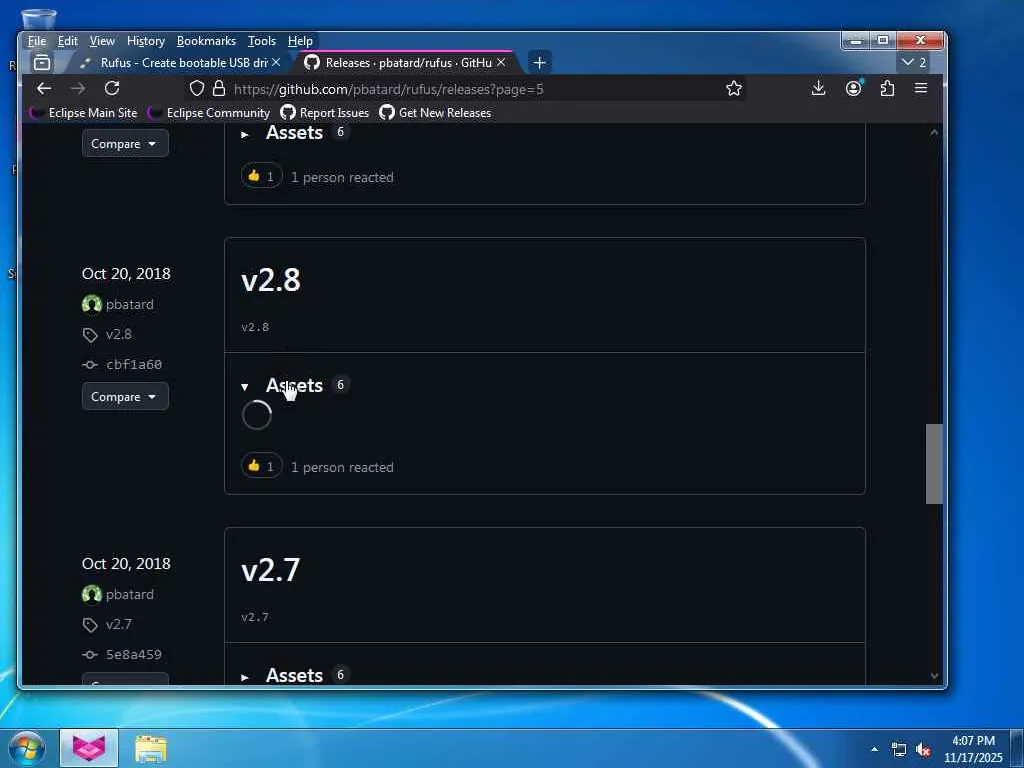Screen dimensions: 1024x768
Task: Open the Windows Start menu
Action: point(27,748)
